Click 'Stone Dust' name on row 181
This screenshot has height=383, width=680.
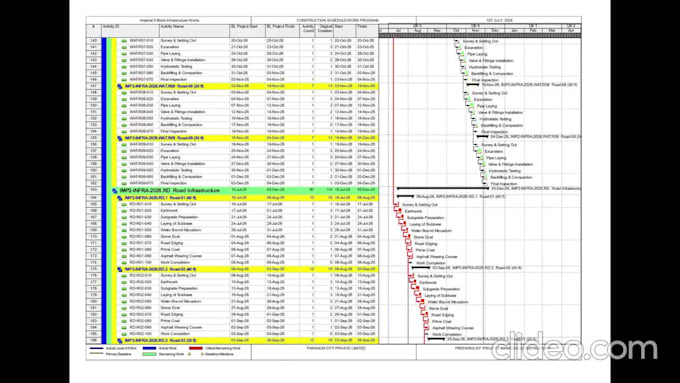tap(170, 308)
